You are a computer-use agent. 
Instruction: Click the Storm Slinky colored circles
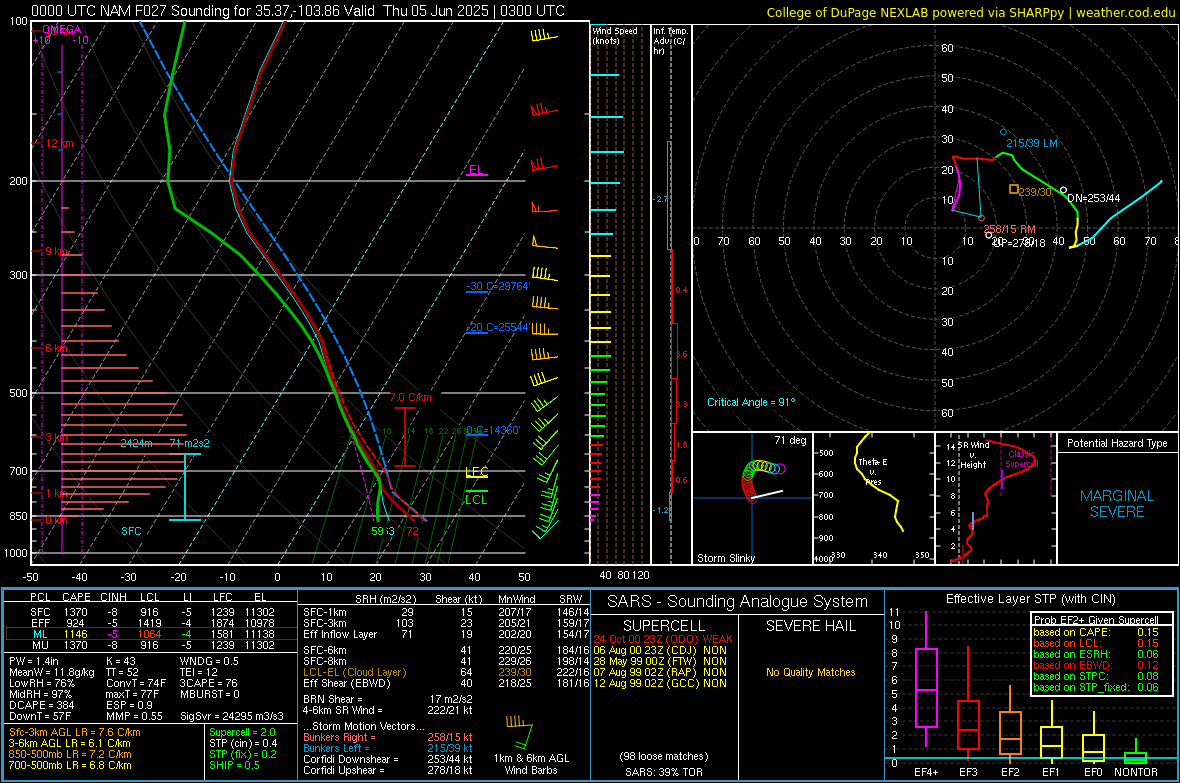762,480
